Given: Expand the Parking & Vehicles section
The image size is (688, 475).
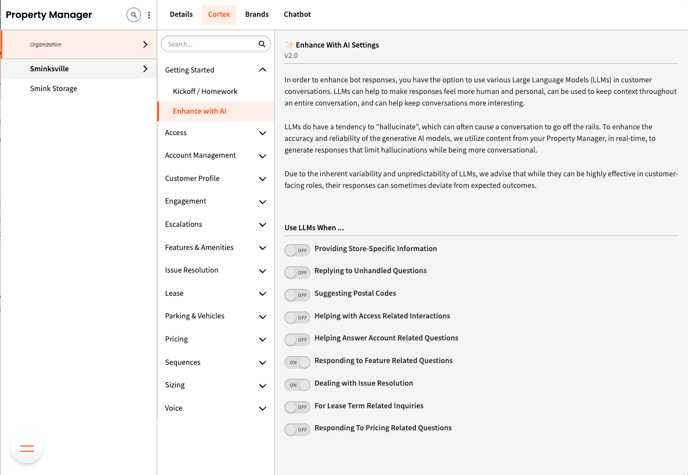Looking at the screenshot, I should (x=262, y=317).
